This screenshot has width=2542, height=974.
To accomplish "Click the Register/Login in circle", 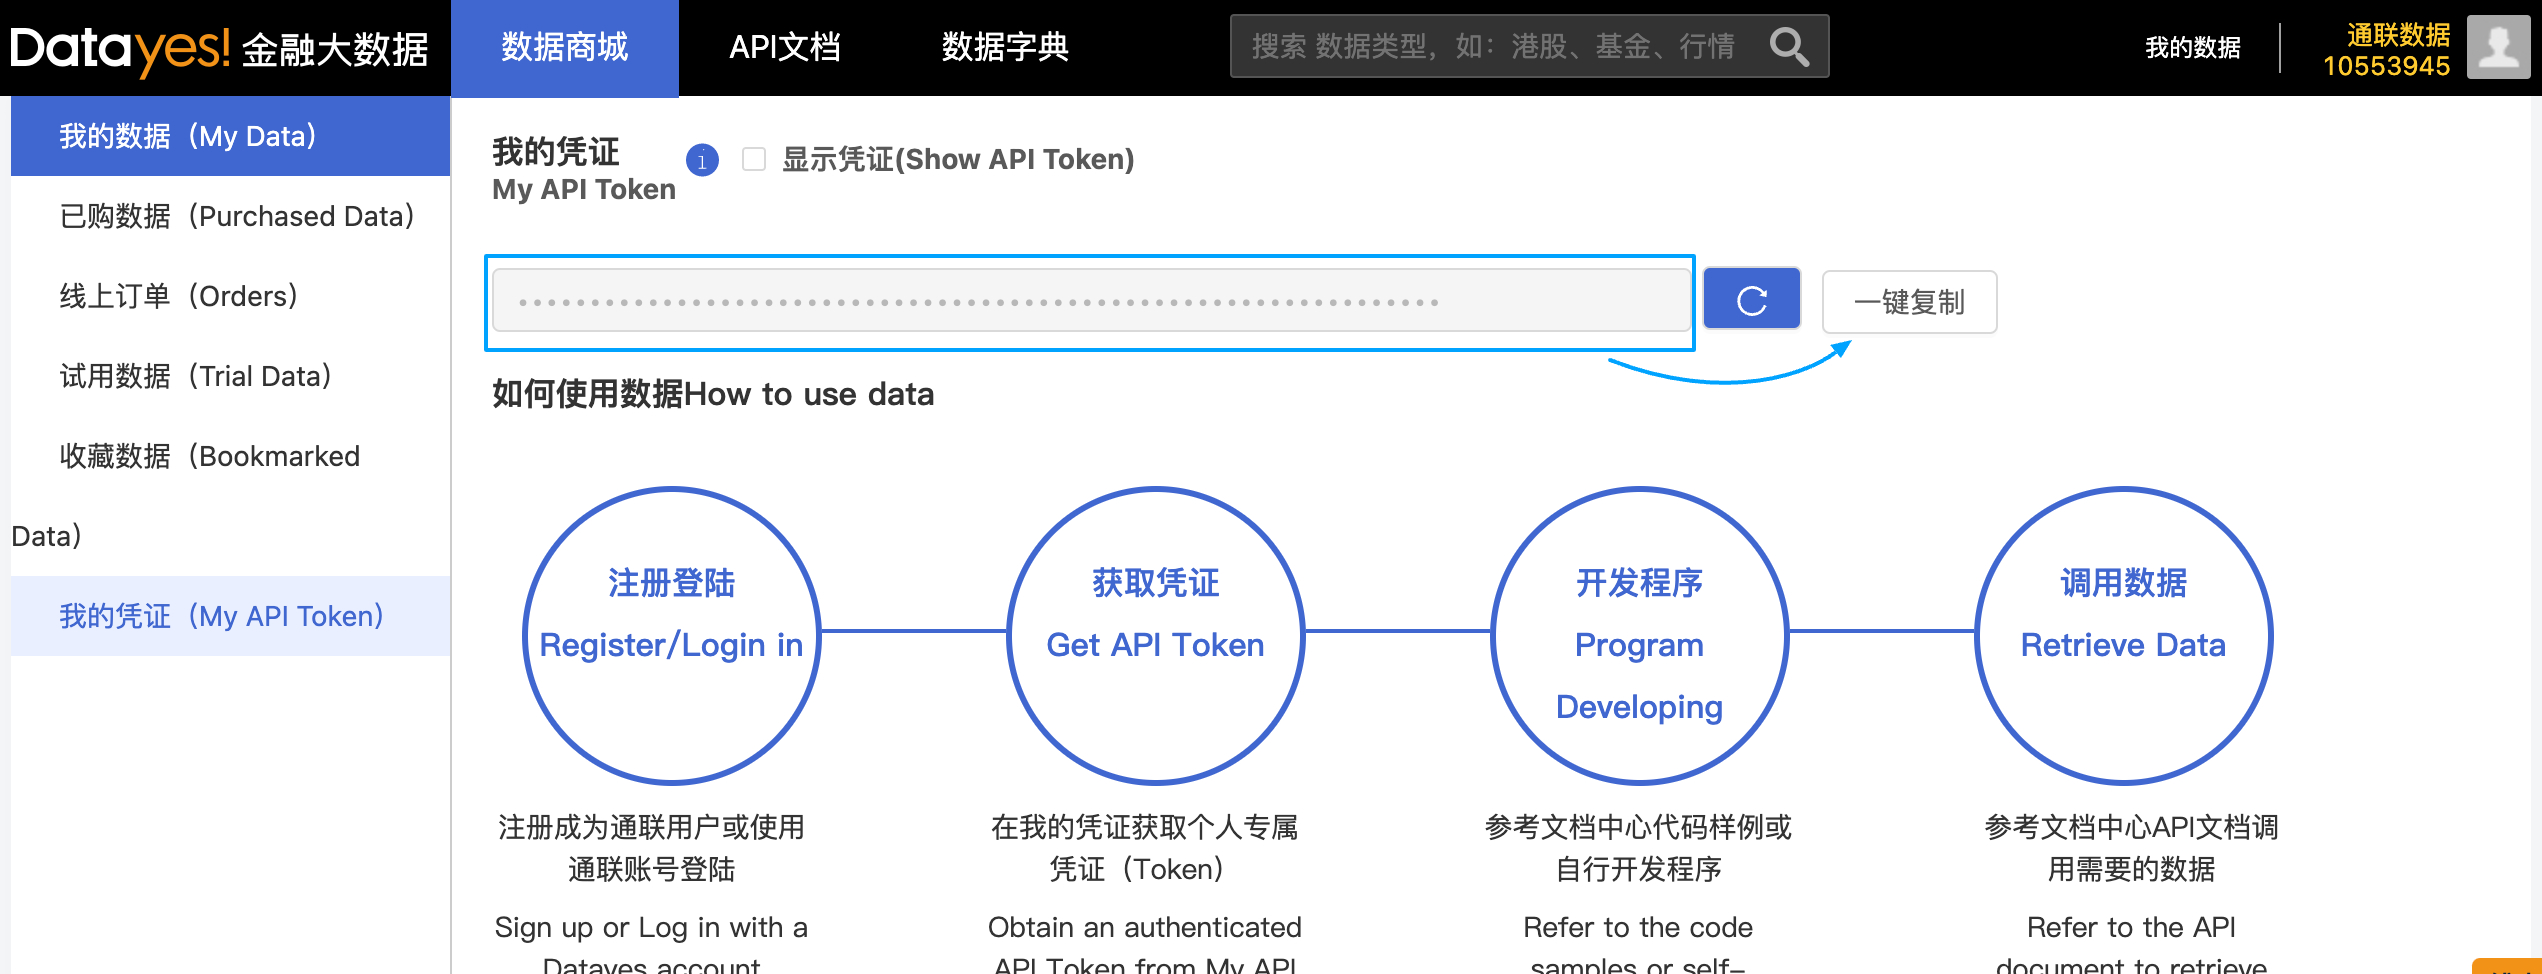I will 671,635.
